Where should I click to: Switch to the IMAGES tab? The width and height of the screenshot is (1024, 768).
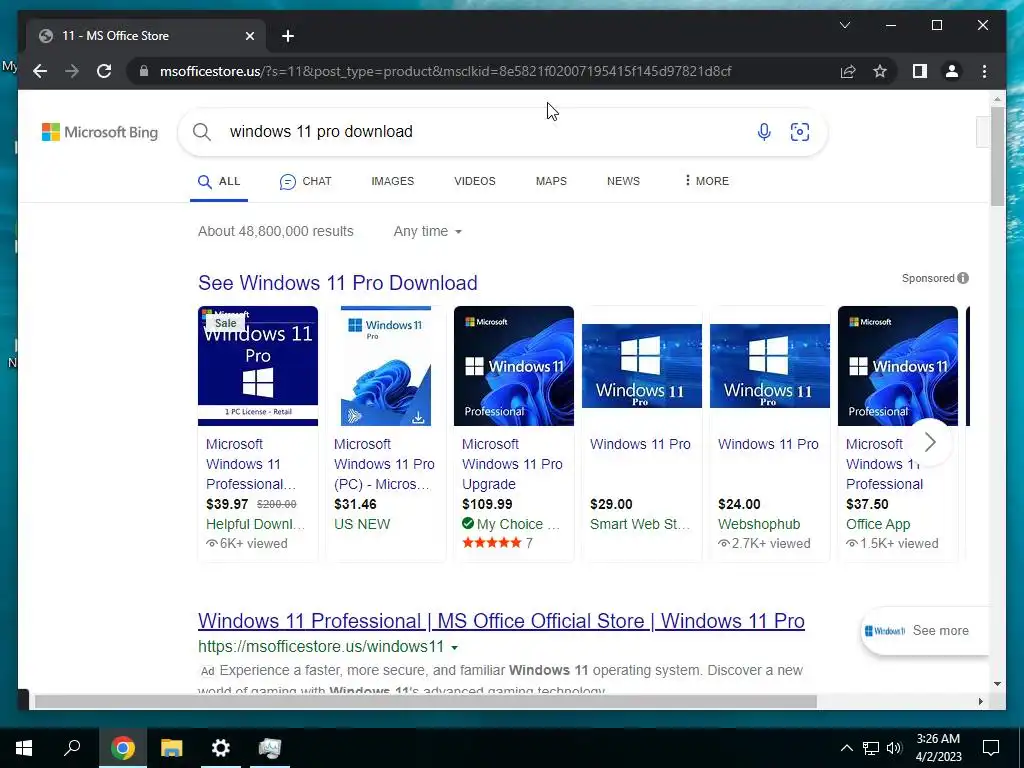click(x=392, y=182)
